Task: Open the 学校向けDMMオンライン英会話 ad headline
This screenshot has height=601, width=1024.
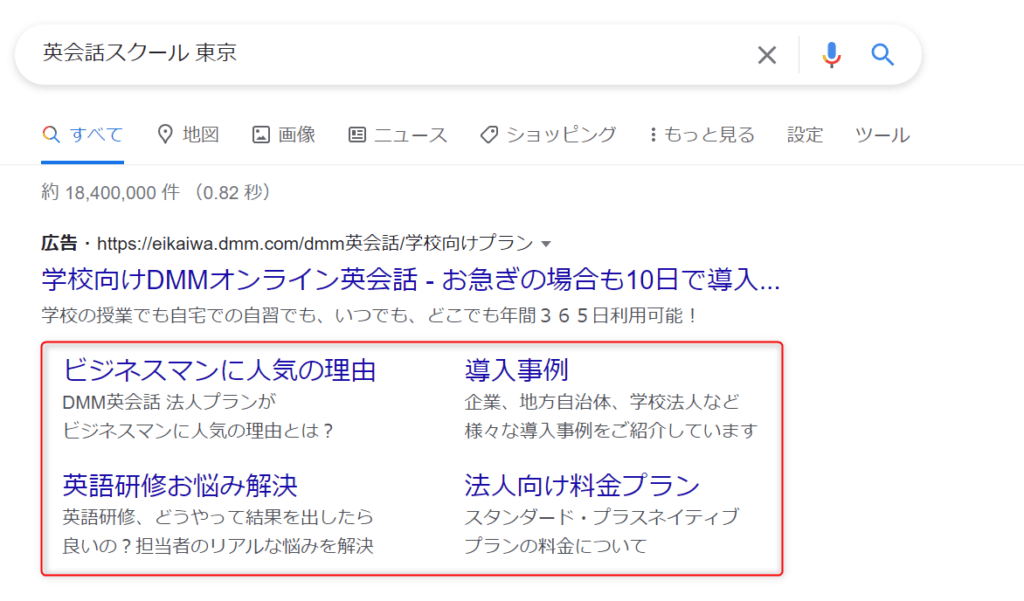Action: click(411, 280)
